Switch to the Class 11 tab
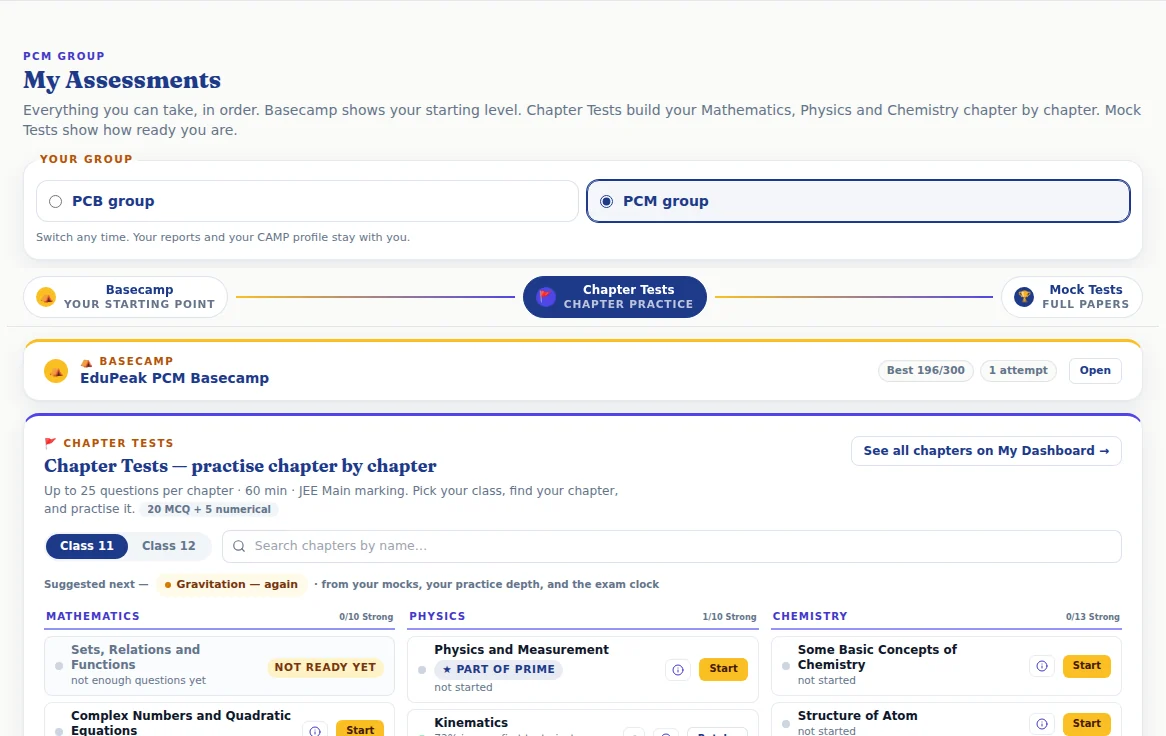This screenshot has height=736, width=1166. tap(87, 546)
